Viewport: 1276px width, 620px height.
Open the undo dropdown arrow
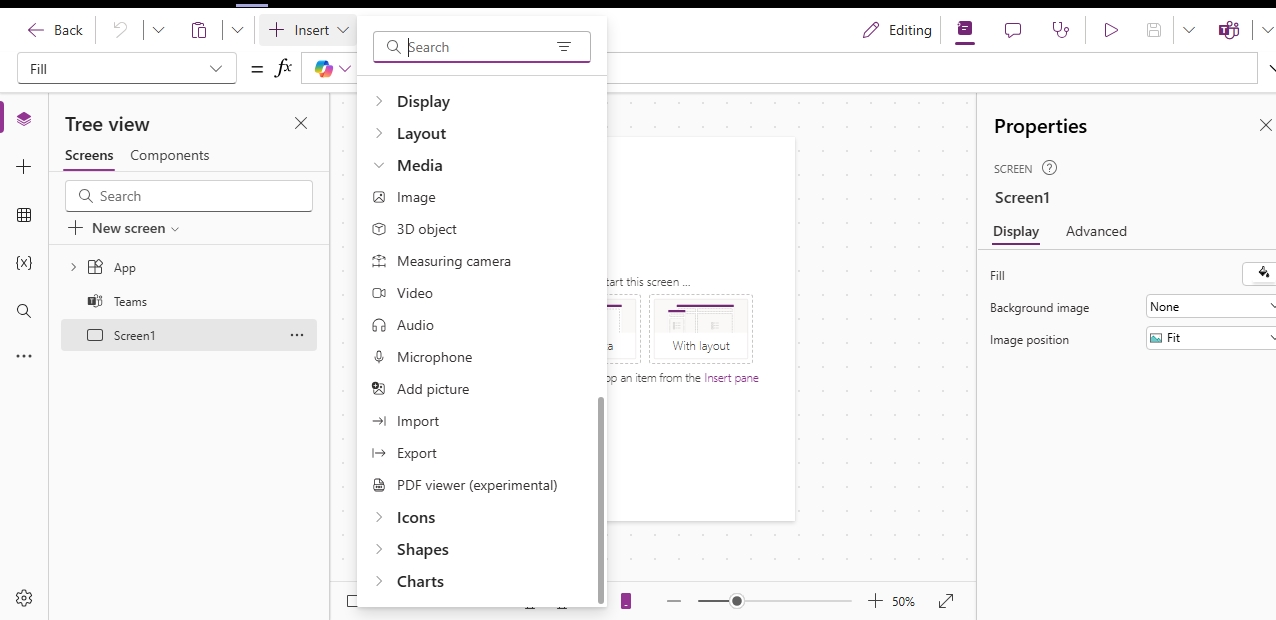158,30
